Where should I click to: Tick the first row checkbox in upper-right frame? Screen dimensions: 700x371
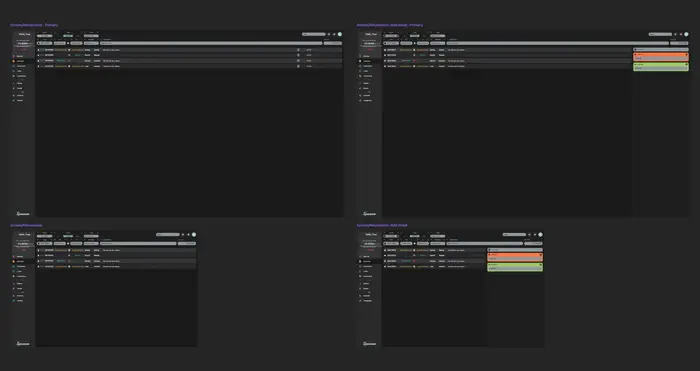click(385, 50)
